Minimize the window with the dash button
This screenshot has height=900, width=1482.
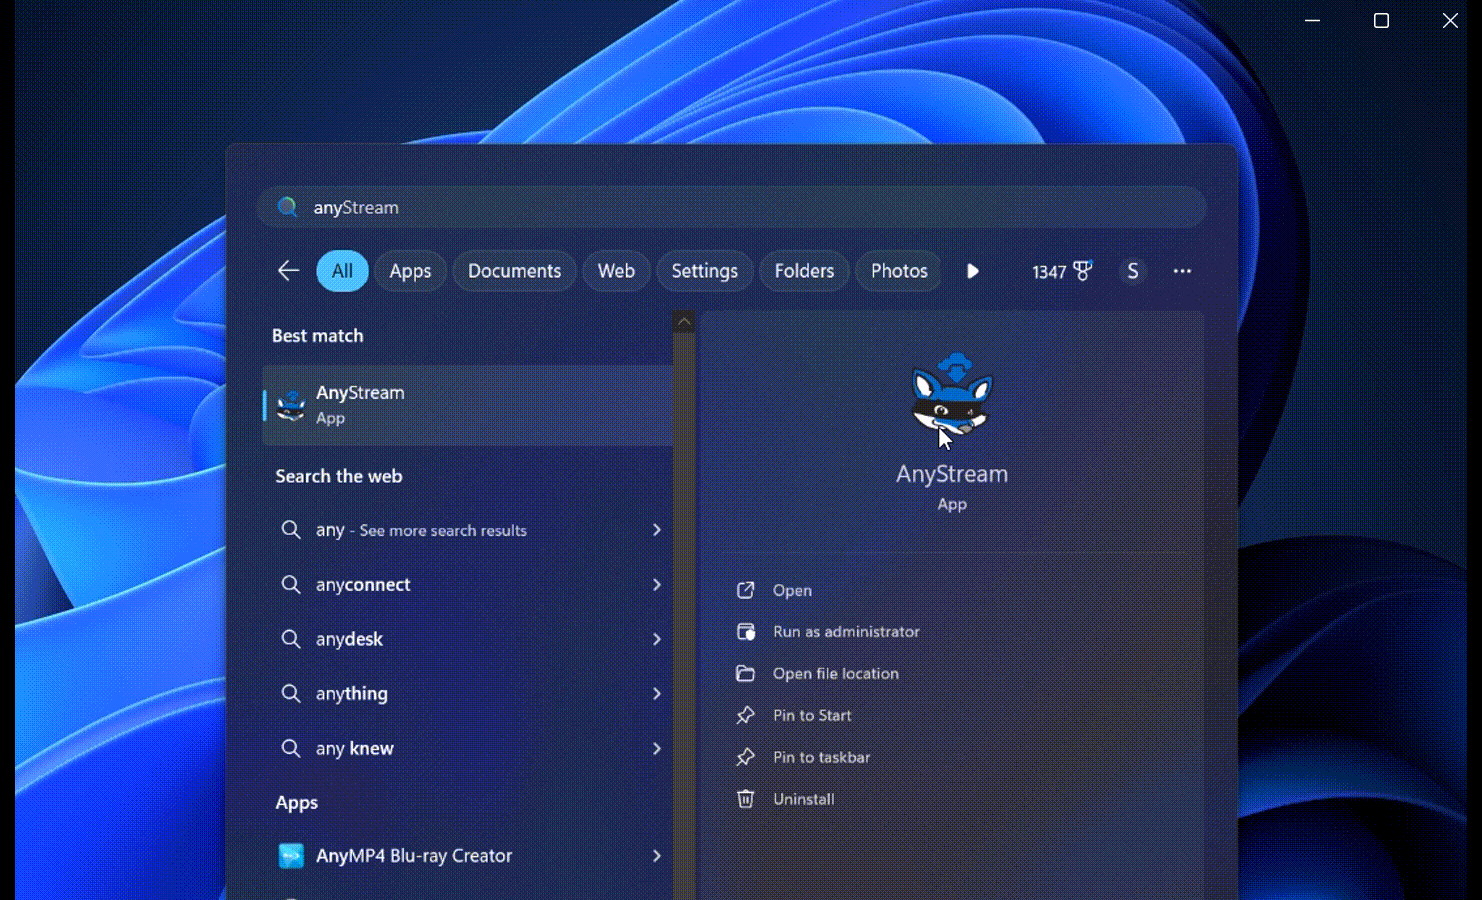click(x=1312, y=20)
